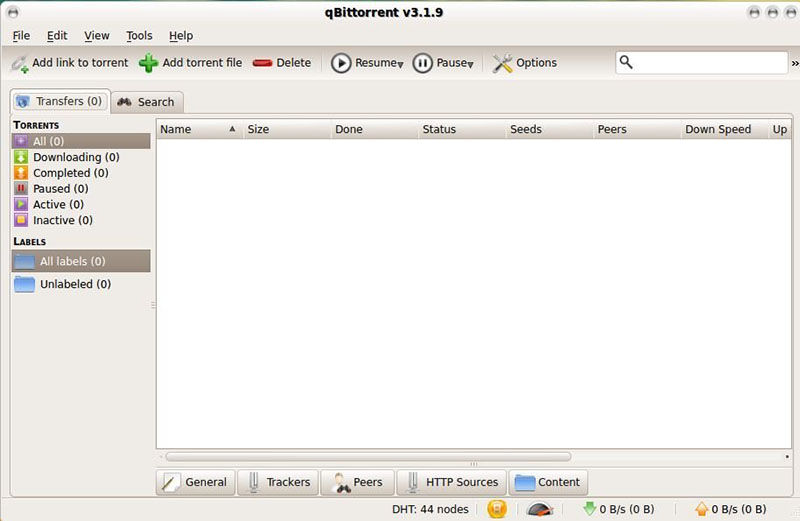Open the View menu
This screenshot has width=800, height=521.
(96, 36)
